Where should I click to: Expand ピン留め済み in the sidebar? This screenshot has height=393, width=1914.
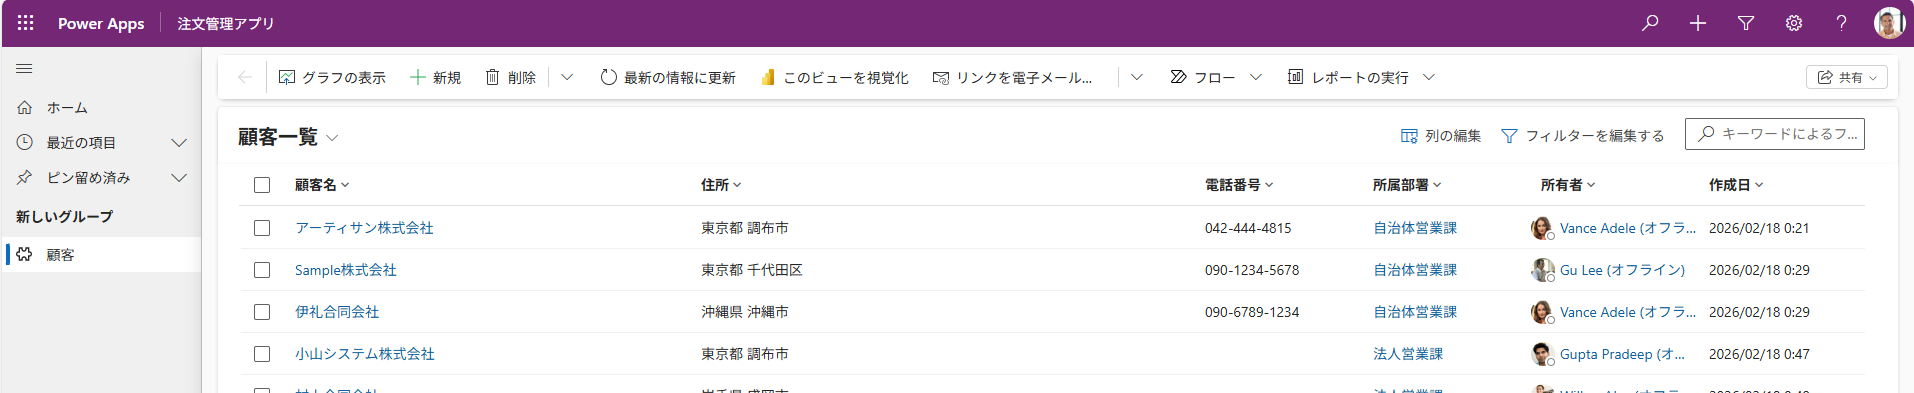click(x=179, y=178)
